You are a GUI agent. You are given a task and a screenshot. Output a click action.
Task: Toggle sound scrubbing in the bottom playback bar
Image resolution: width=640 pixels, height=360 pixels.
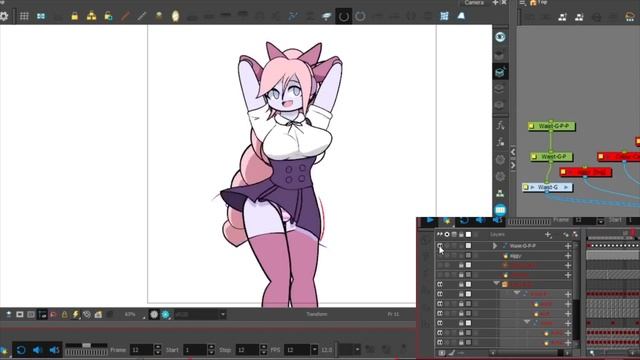[54, 350]
